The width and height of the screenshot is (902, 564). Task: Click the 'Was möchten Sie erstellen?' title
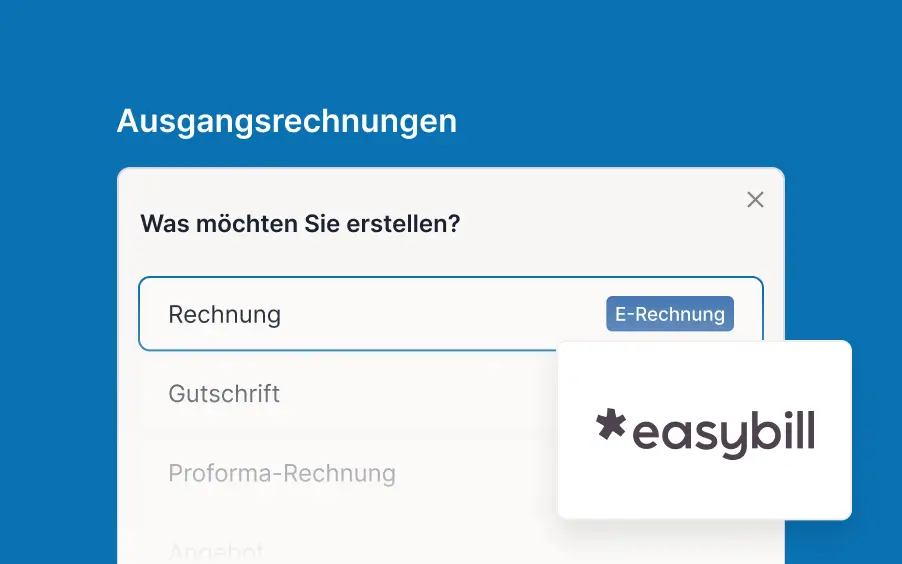(x=300, y=223)
